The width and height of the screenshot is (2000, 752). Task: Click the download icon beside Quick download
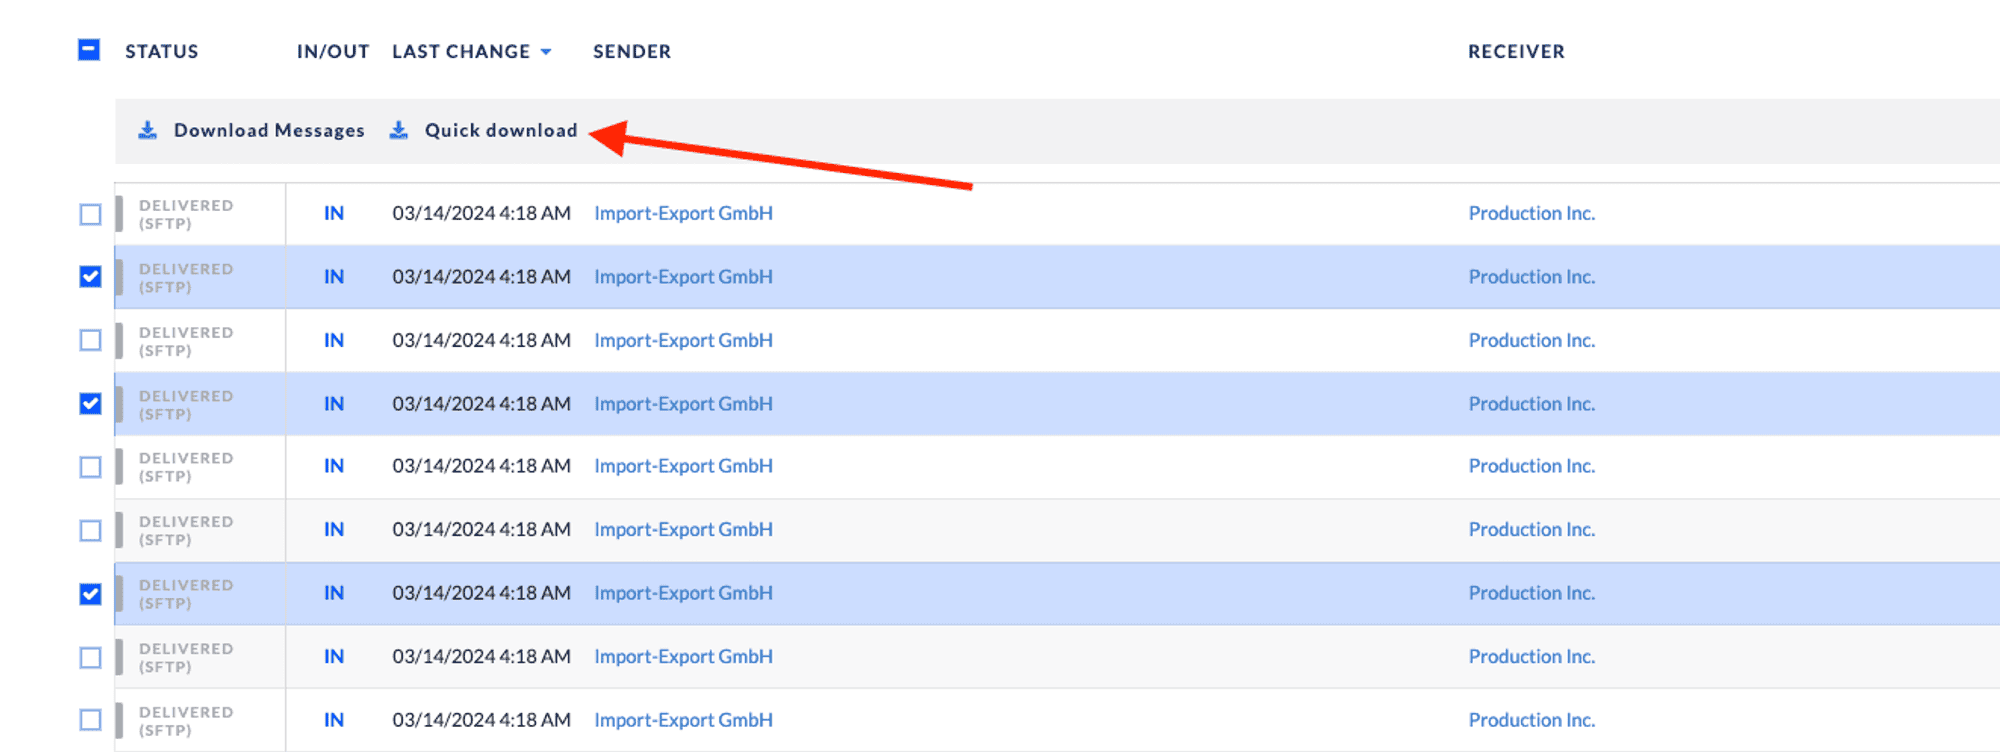click(x=399, y=130)
